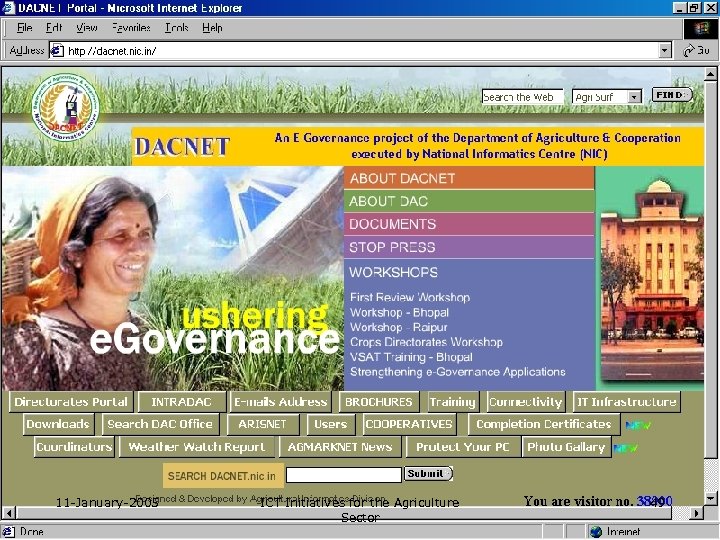Screen dimensions: 720x540
Task: Click the E-mails Address button
Action: click(280, 402)
